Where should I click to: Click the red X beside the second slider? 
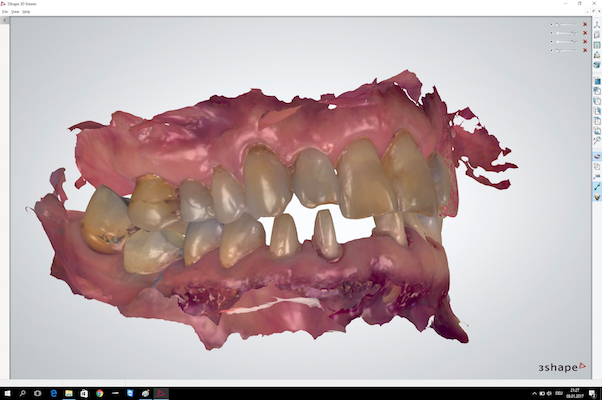(x=585, y=33)
